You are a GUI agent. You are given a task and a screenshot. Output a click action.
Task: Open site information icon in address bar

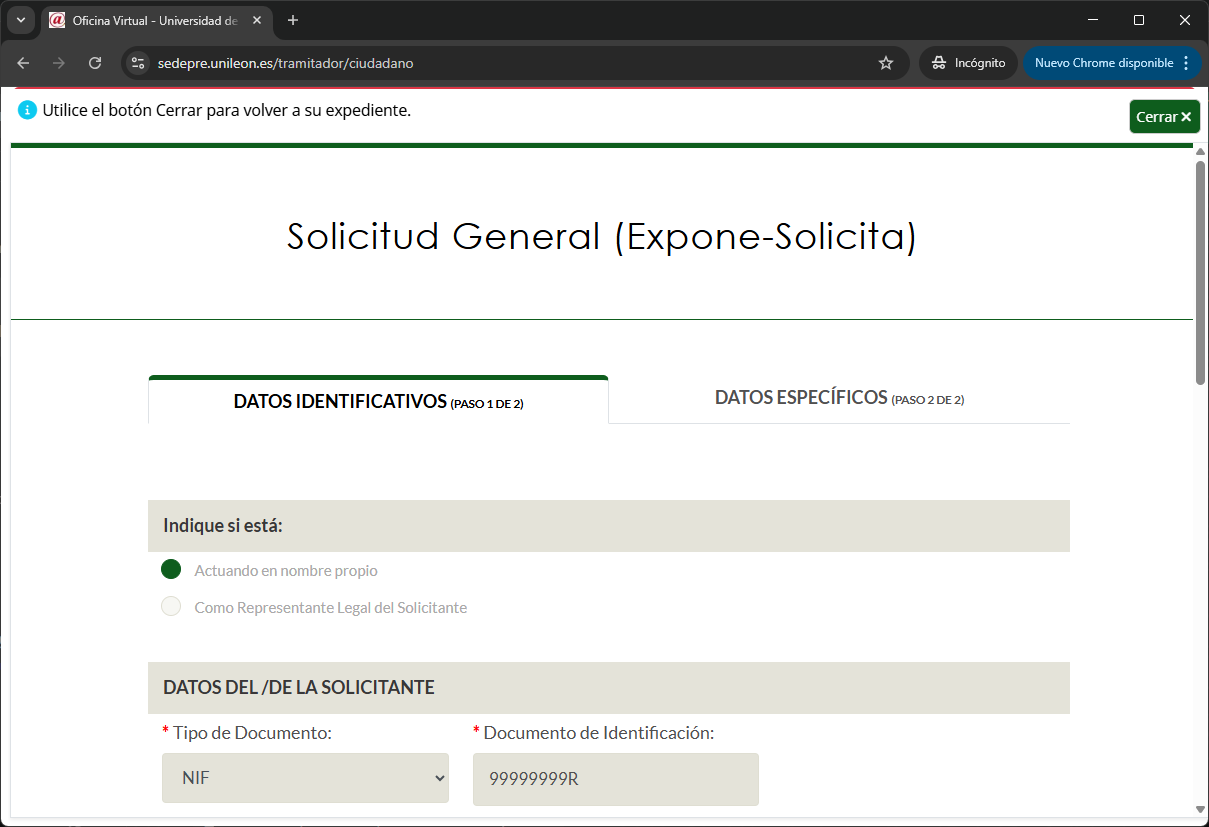pyautogui.click(x=139, y=63)
